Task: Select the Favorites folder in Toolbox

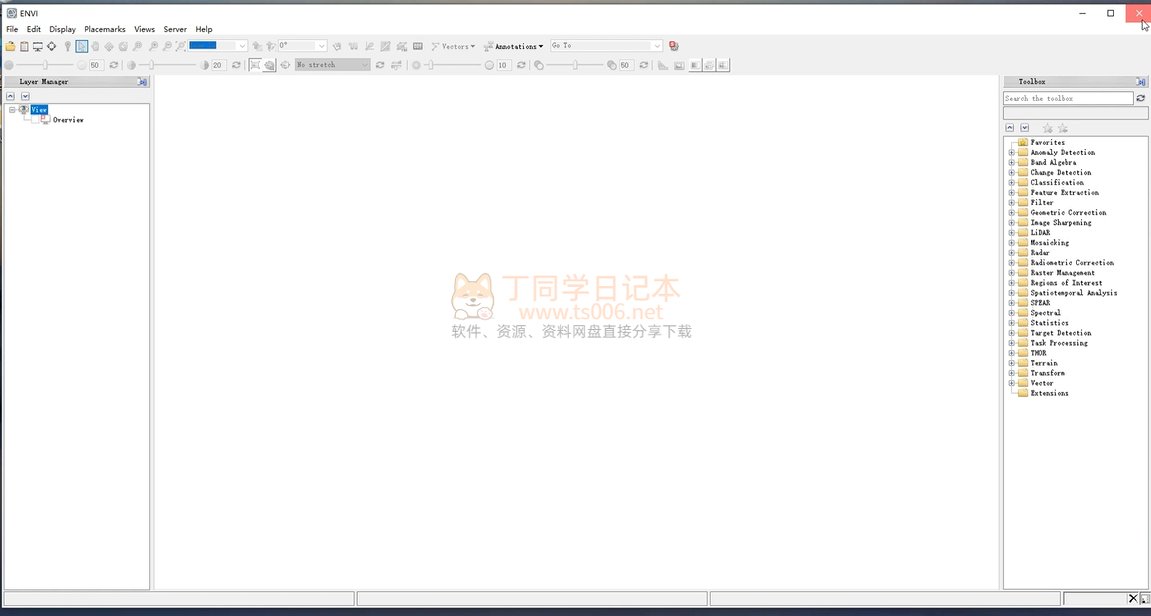Action: coord(1047,142)
